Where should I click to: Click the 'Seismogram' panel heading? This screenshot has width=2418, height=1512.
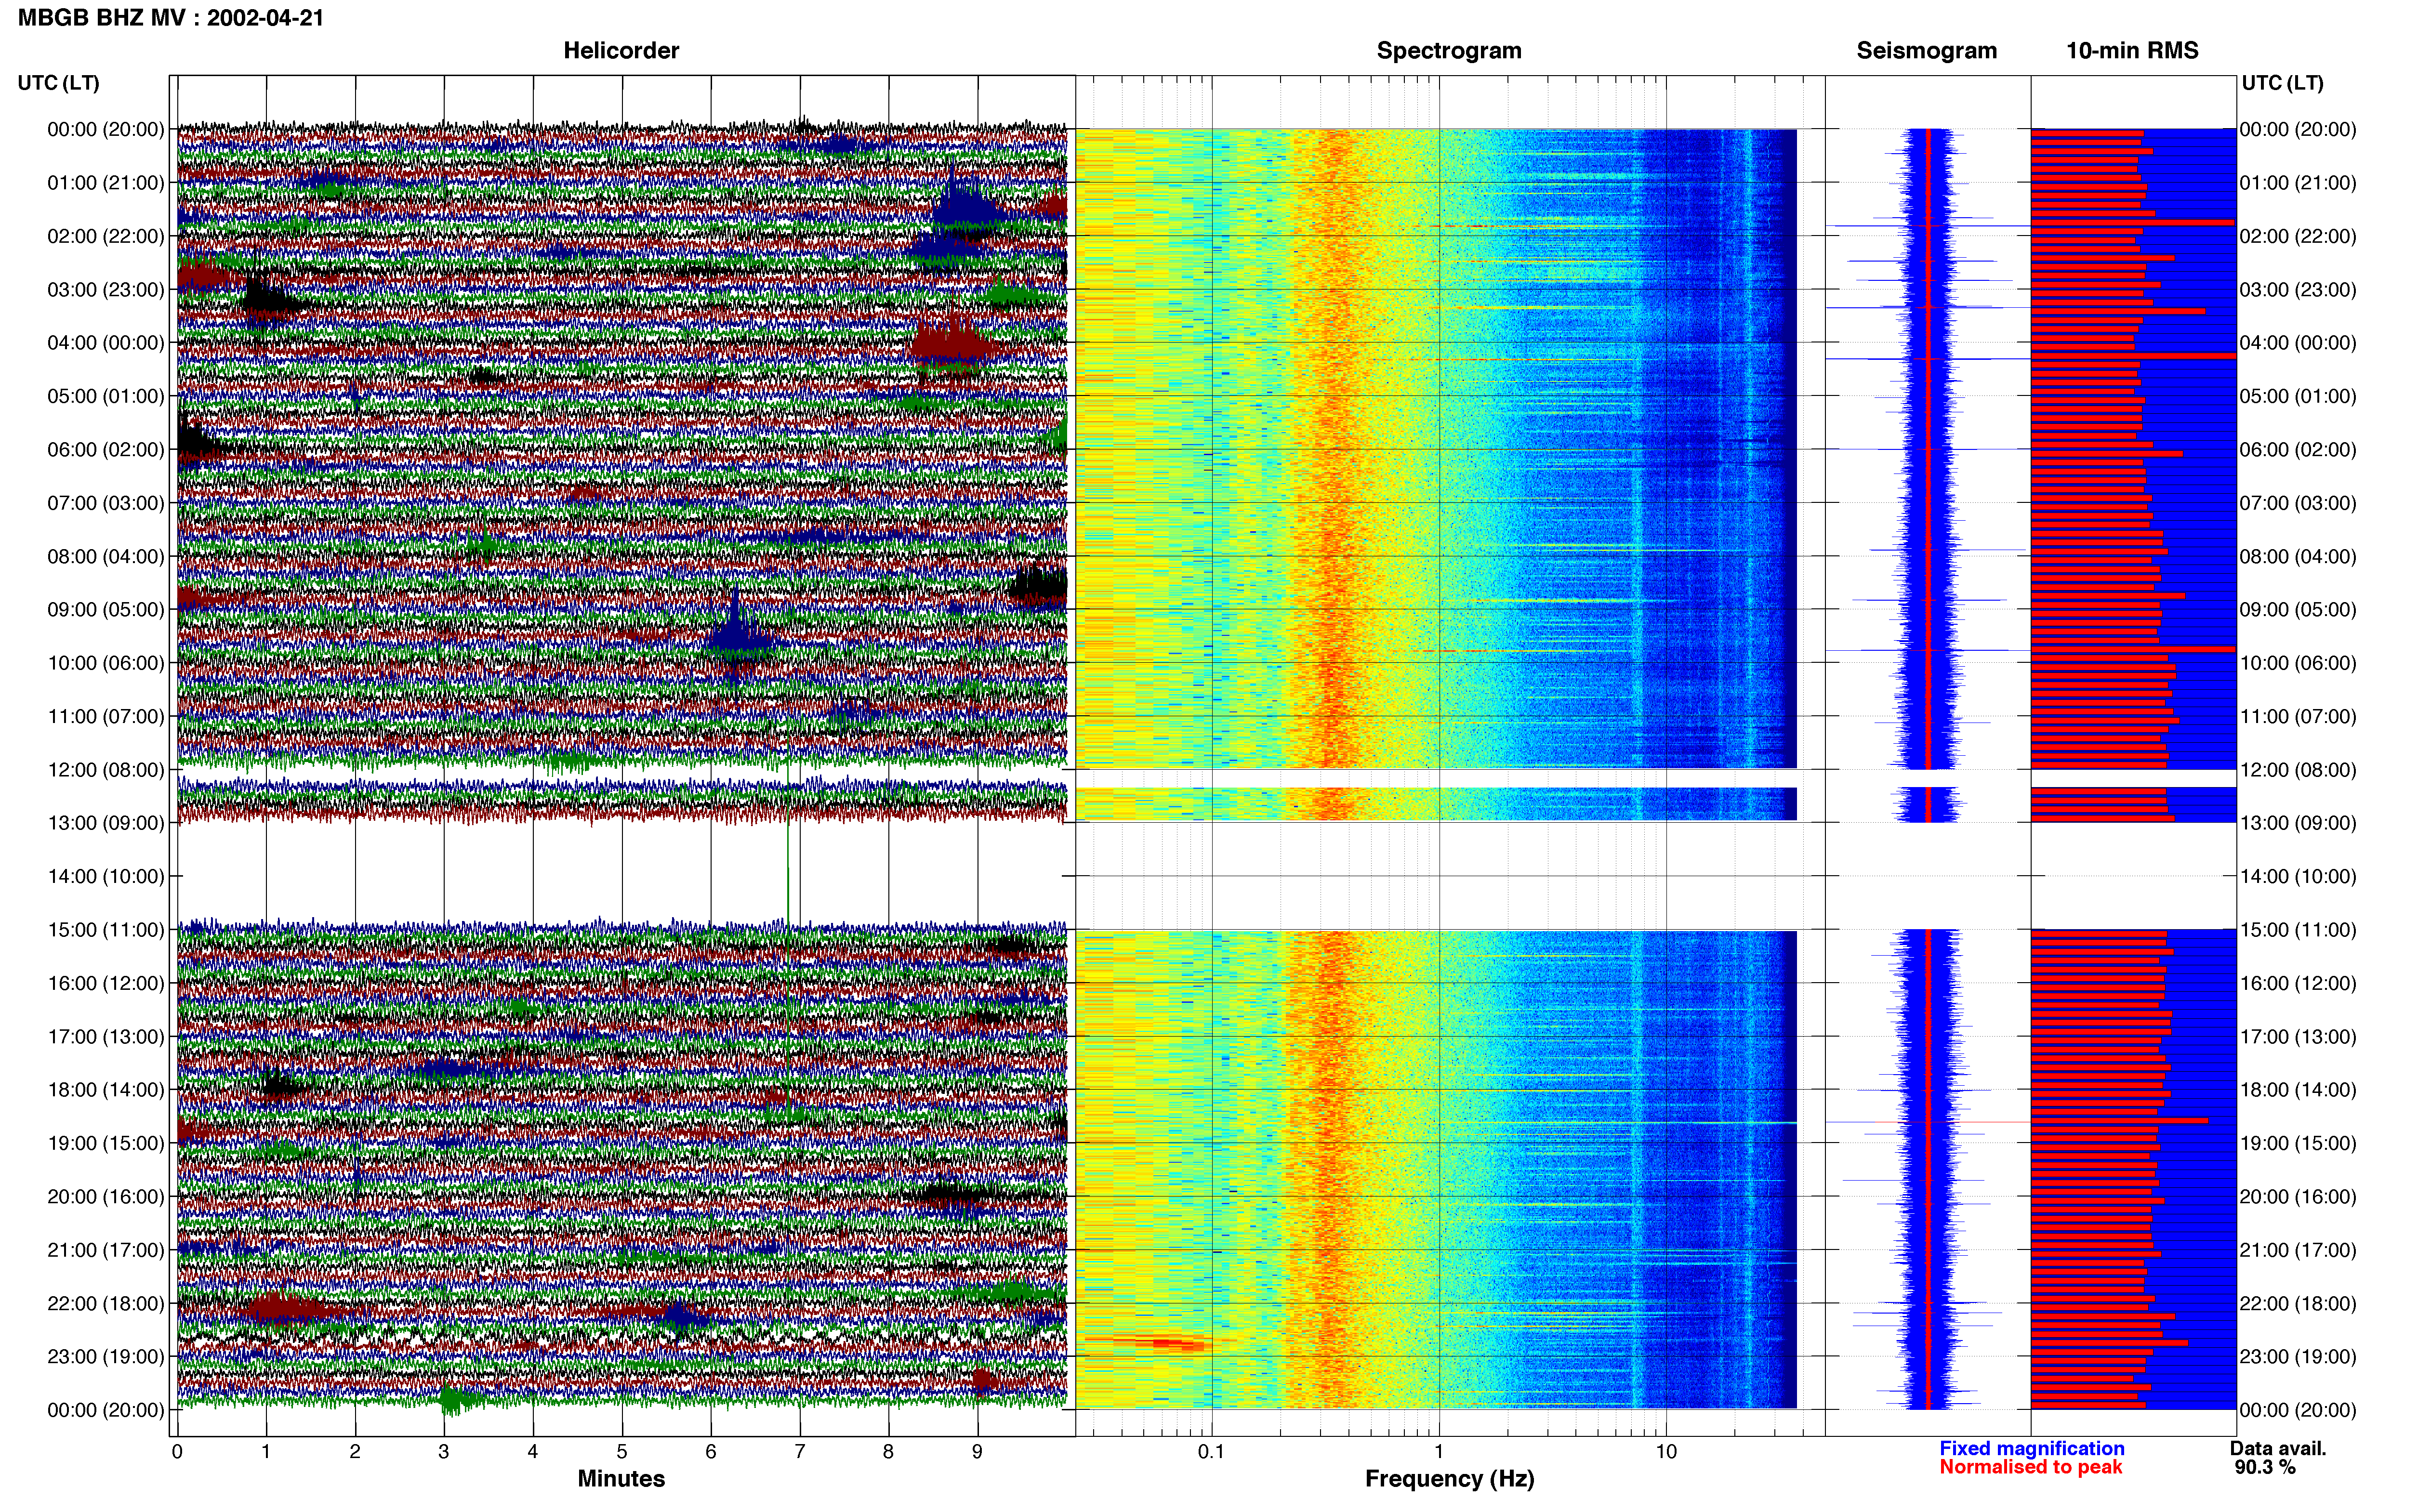tap(1926, 51)
